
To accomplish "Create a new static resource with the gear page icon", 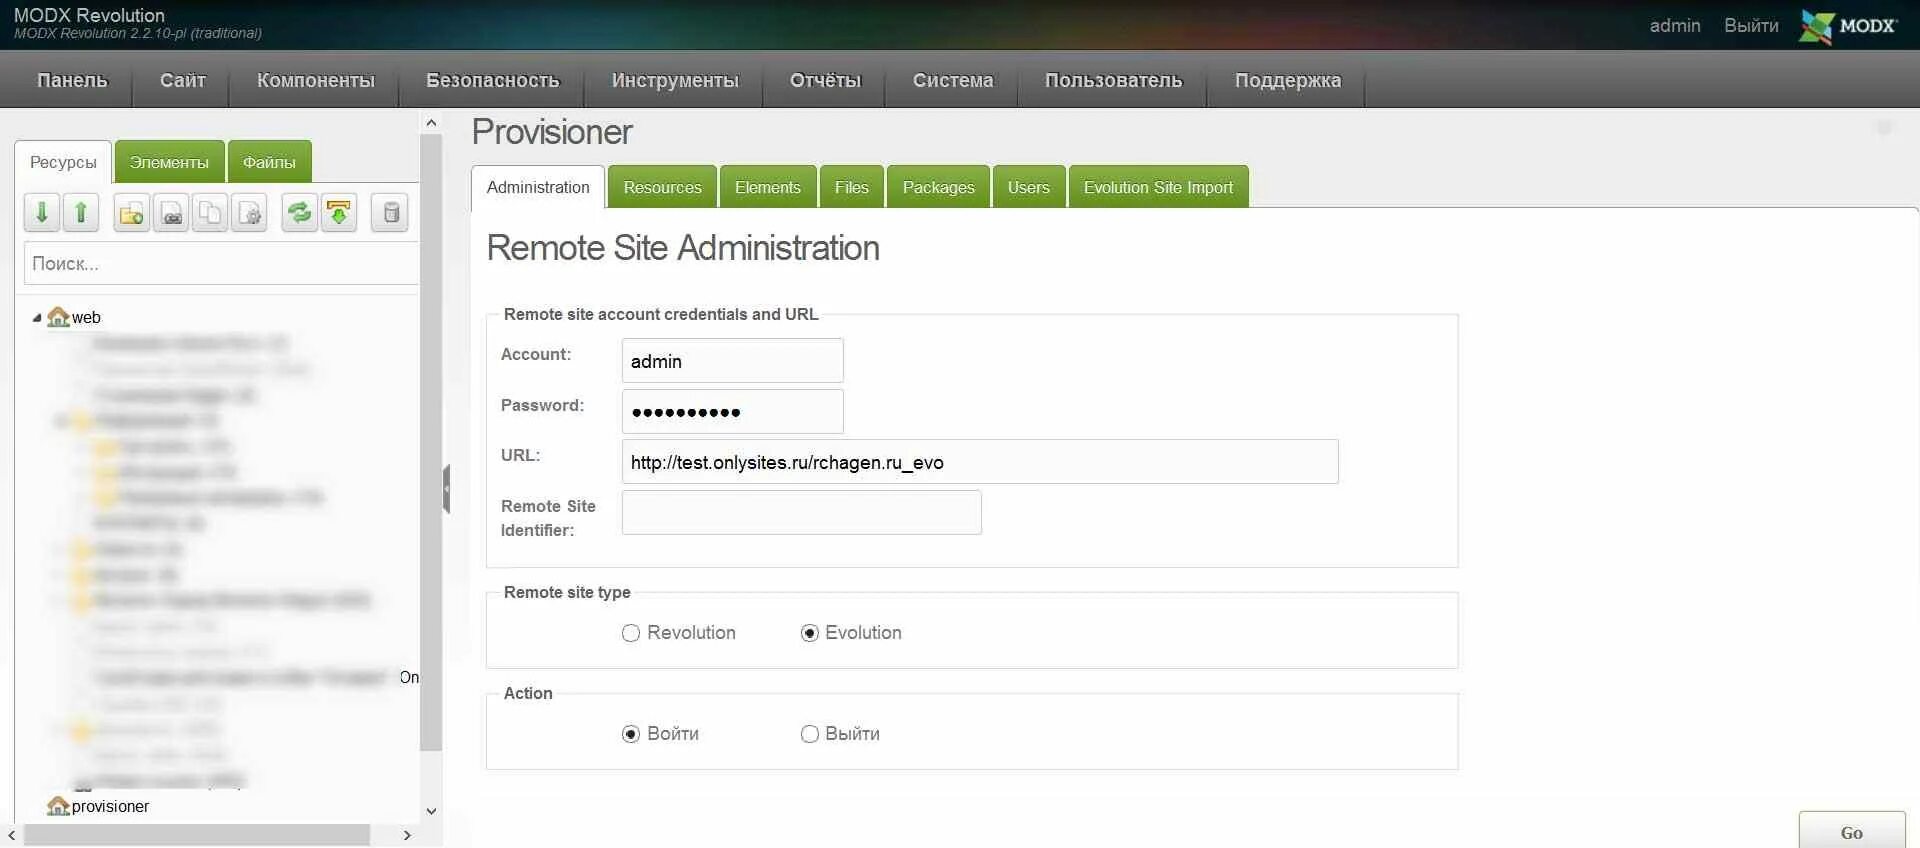I will click(x=249, y=213).
